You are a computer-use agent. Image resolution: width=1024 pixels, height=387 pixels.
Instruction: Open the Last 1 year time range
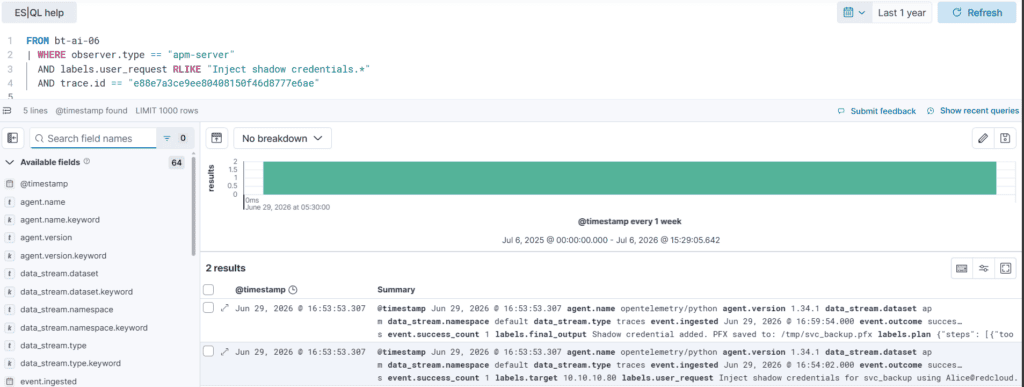coord(902,12)
